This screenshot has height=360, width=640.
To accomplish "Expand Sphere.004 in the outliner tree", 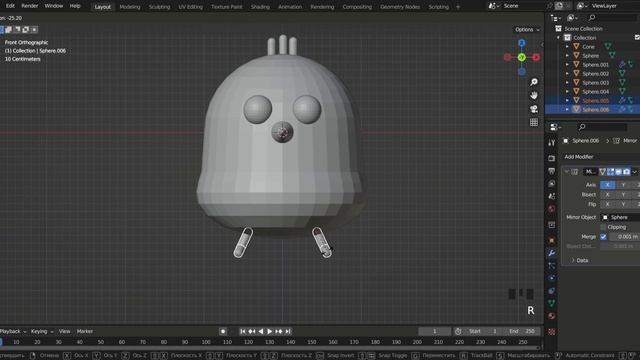I will 567,91.
